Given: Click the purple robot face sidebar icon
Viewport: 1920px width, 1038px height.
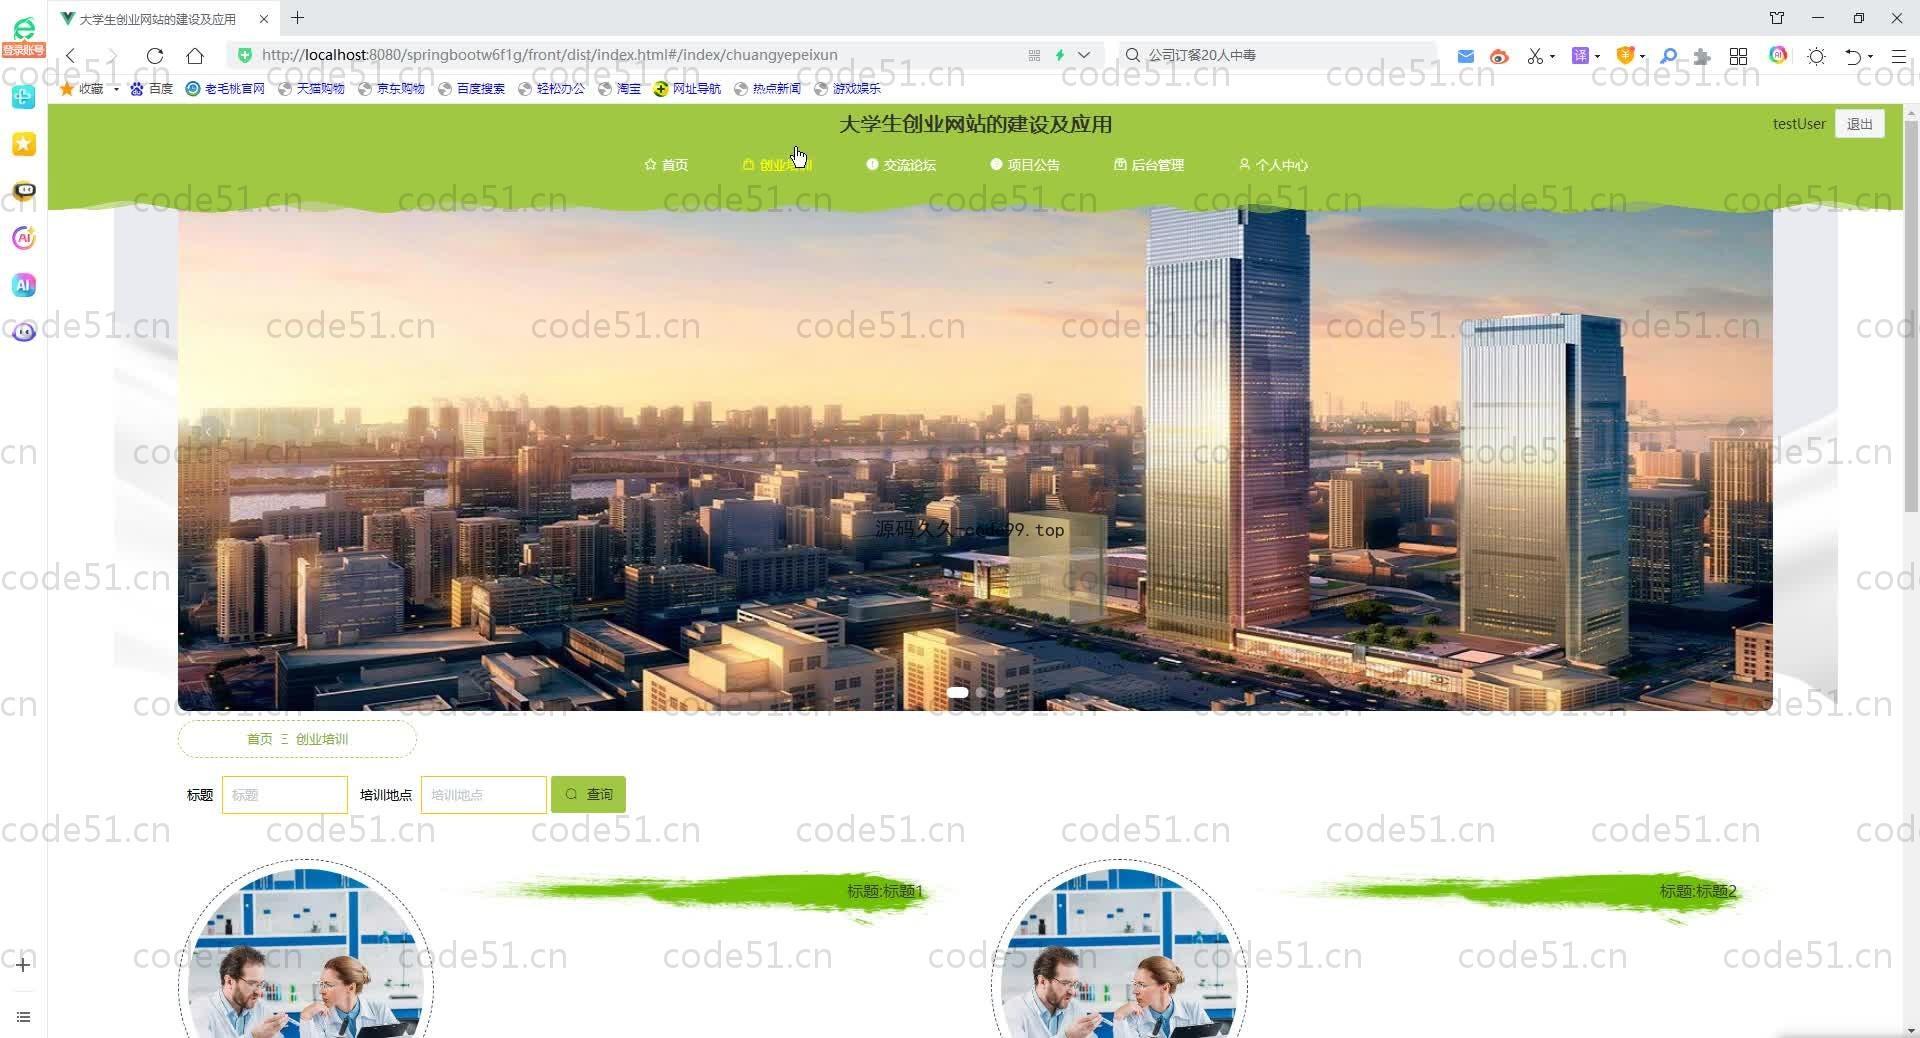Looking at the screenshot, I should (x=24, y=331).
